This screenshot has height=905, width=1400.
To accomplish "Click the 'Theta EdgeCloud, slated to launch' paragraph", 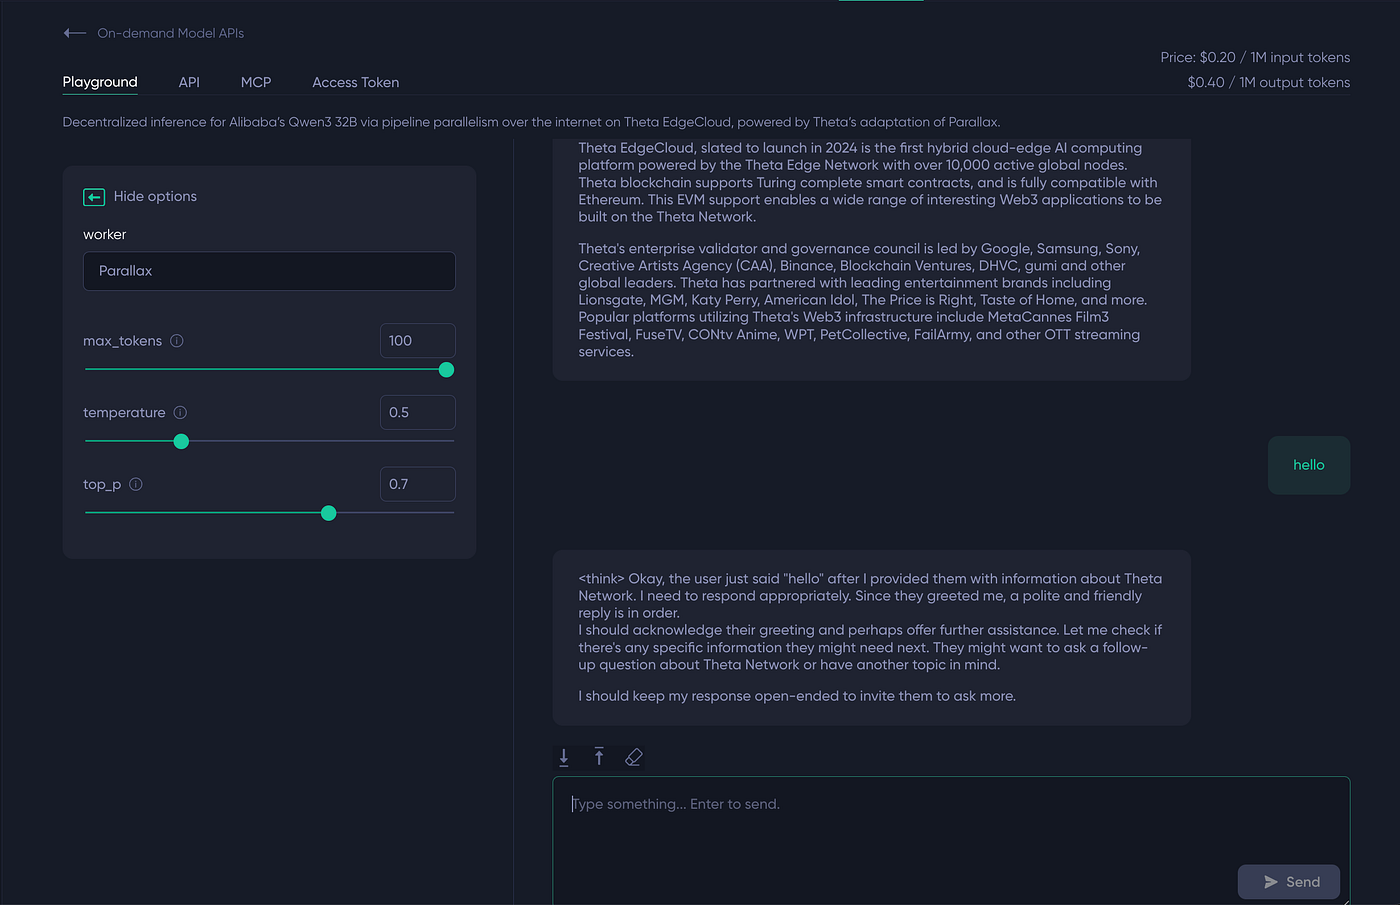I will pos(871,182).
